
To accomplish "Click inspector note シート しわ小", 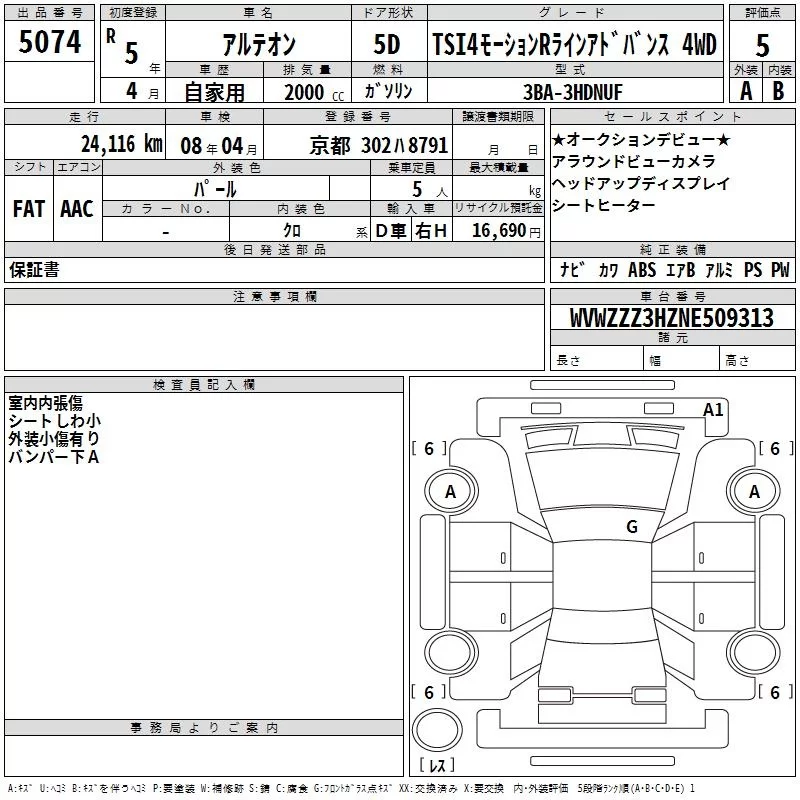I will (54, 421).
